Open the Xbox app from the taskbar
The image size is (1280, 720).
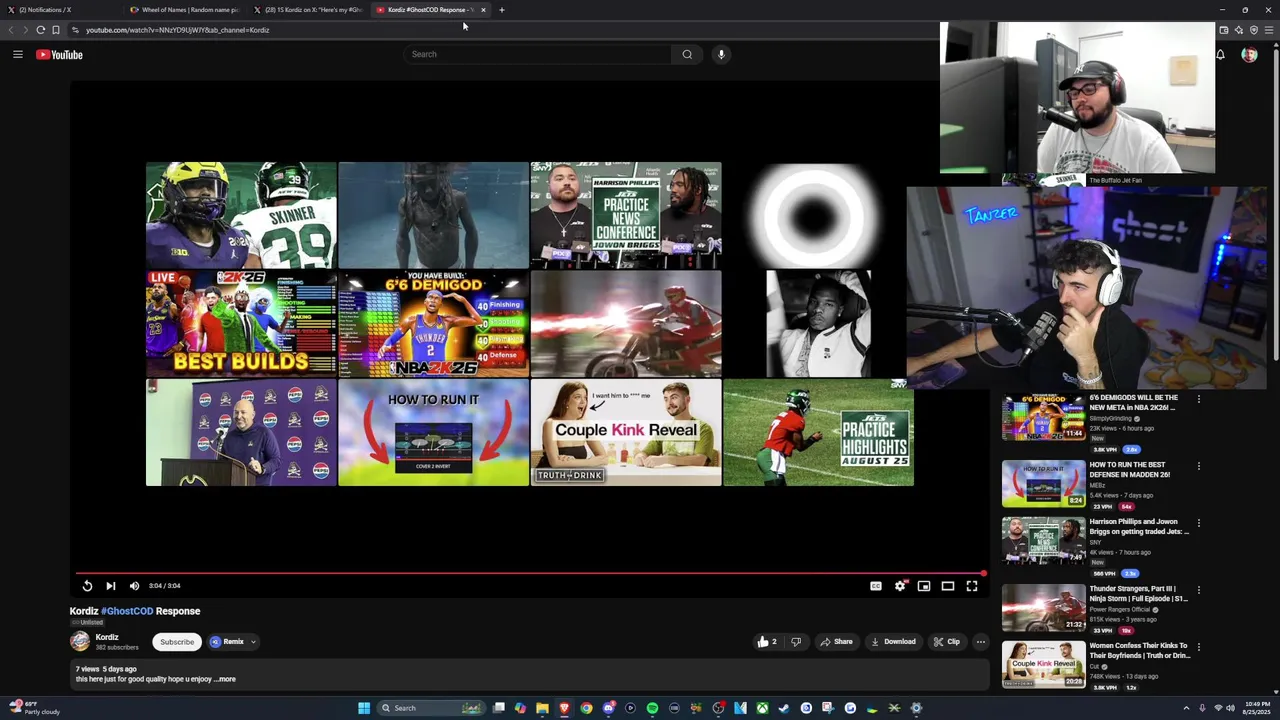coord(762,708)
